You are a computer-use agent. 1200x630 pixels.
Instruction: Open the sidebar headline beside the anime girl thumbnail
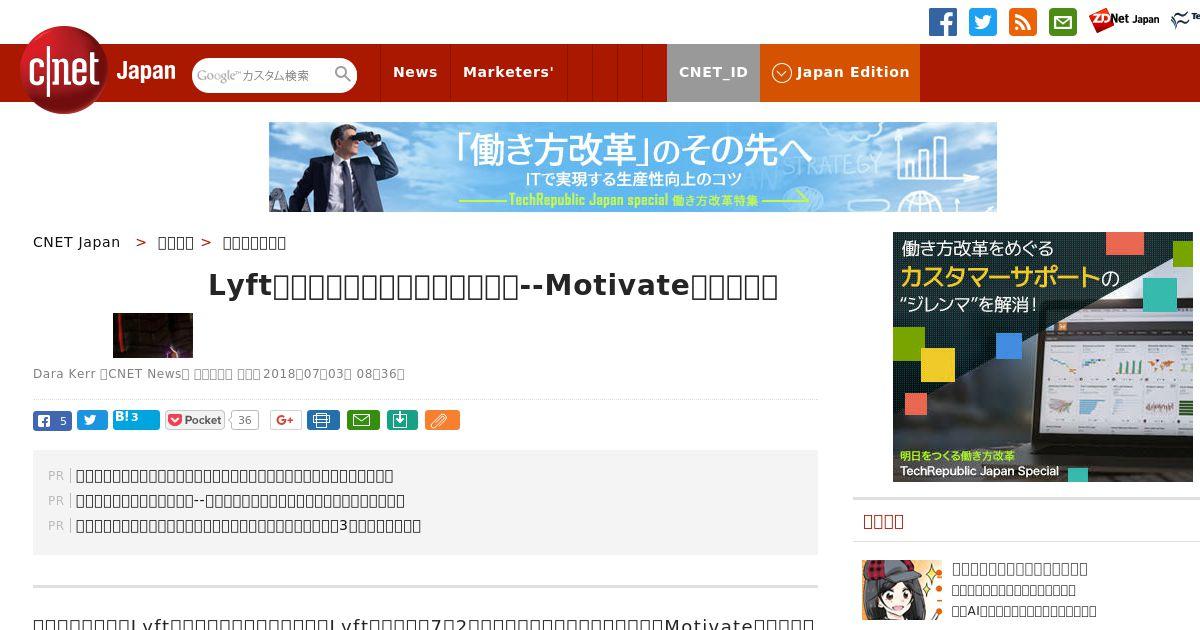tap(1020, 569)
